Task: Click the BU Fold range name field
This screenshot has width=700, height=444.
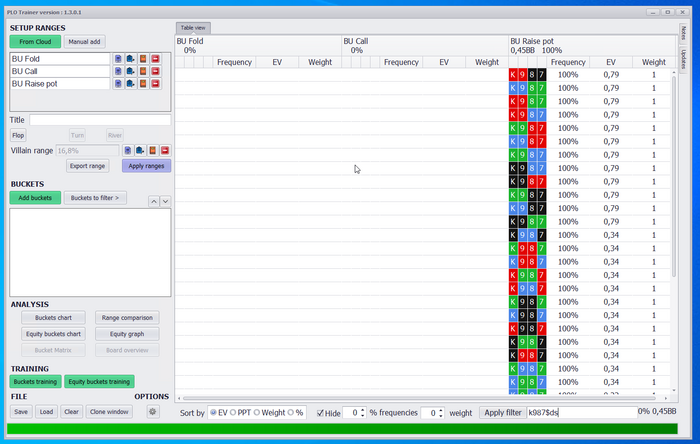Action: pyautogui.click(x=60, y=58)
